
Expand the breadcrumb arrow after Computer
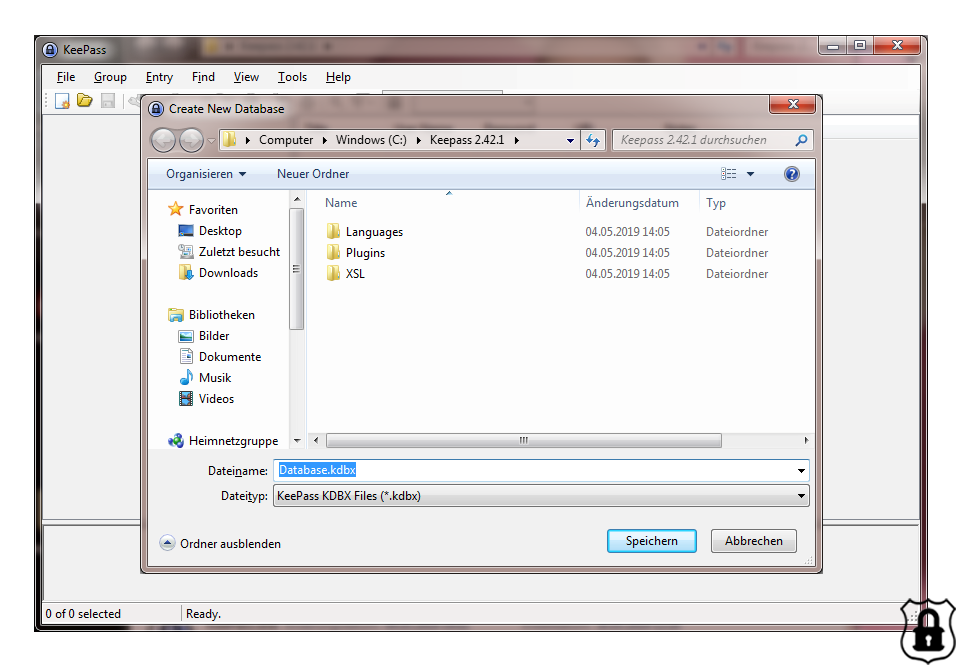coord(325,141)
